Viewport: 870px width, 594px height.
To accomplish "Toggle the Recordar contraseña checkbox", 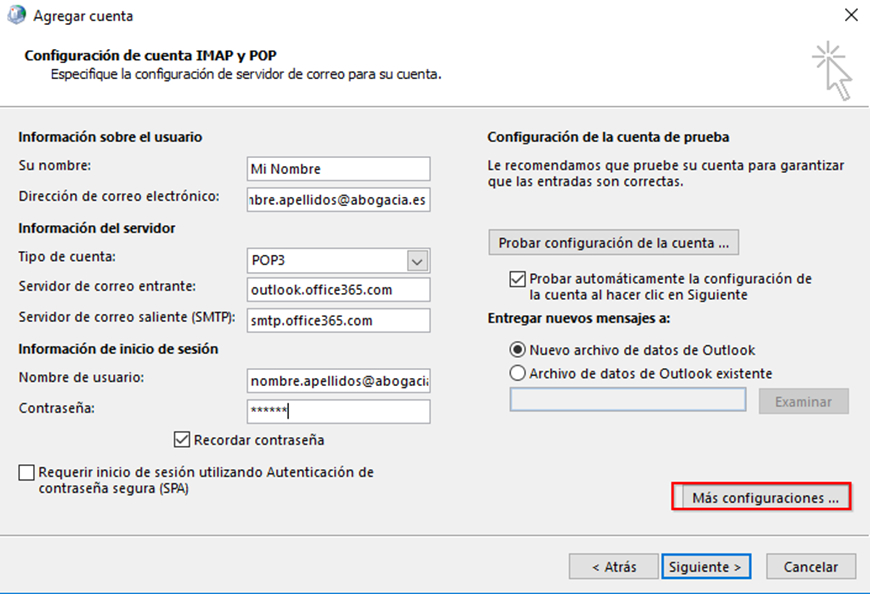I will click(x=182, y=439).
